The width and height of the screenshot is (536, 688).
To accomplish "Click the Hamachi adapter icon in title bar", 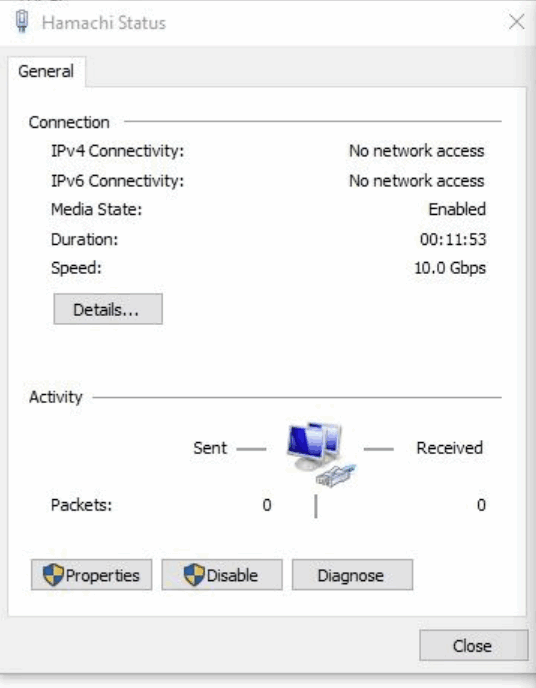I will click(x=22, y=22).
